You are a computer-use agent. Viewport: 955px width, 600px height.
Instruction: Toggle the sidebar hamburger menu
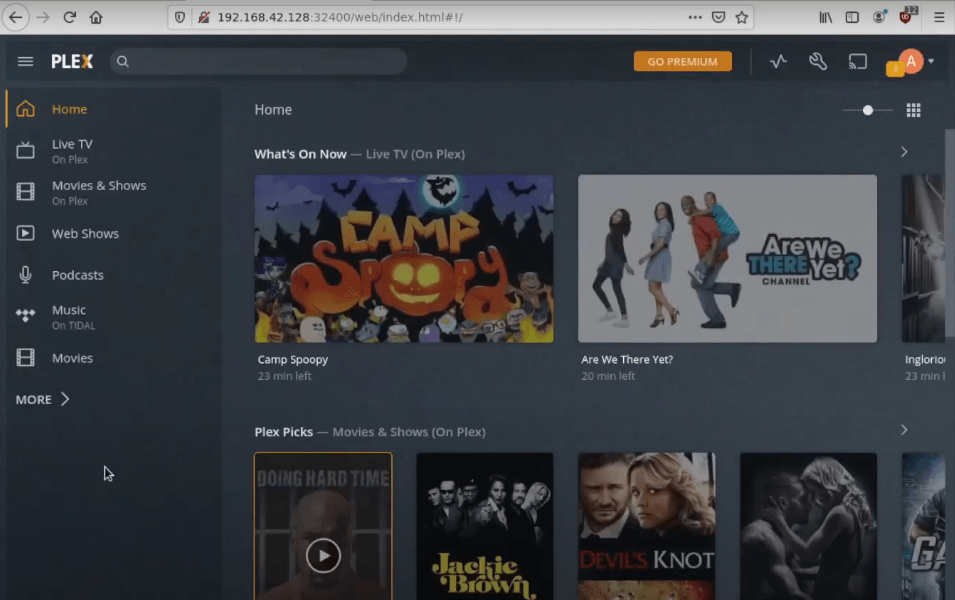click(x=25, y=62)
